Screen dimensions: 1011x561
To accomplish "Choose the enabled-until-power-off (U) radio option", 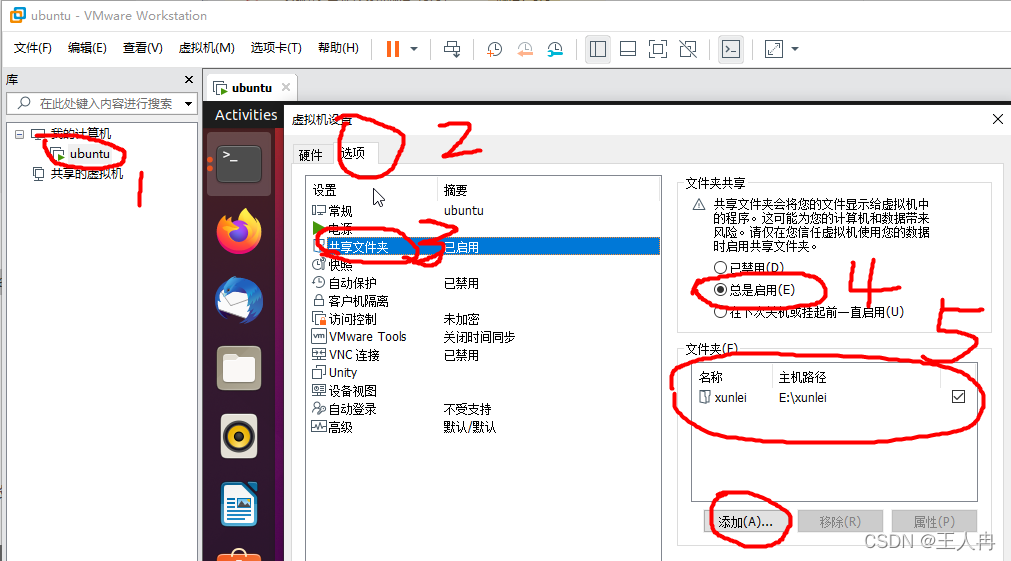I will [x=720, y=312].
